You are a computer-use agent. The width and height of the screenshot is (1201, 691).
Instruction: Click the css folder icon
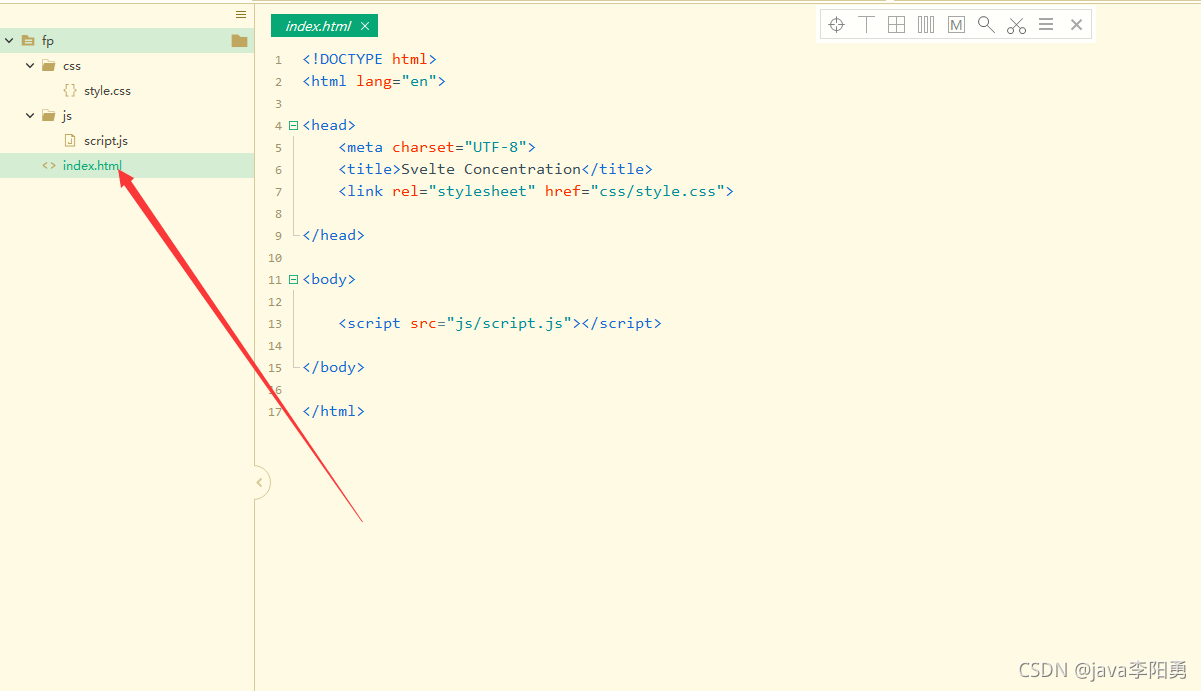tap(49, 66)
